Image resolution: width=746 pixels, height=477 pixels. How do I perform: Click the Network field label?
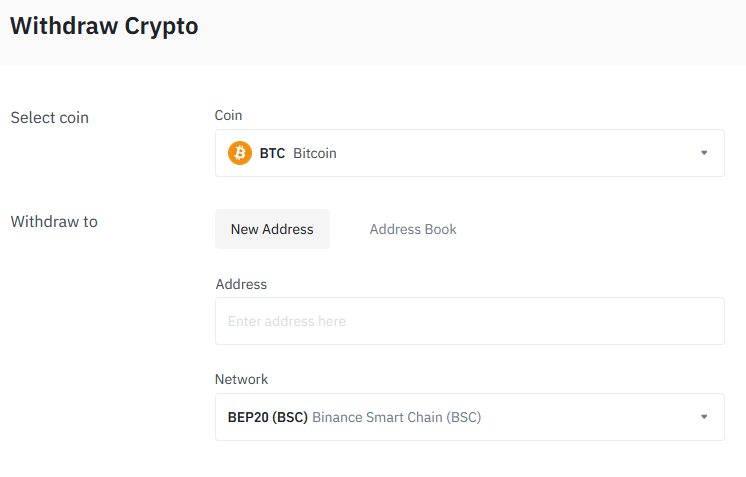(x=241, y=379)
